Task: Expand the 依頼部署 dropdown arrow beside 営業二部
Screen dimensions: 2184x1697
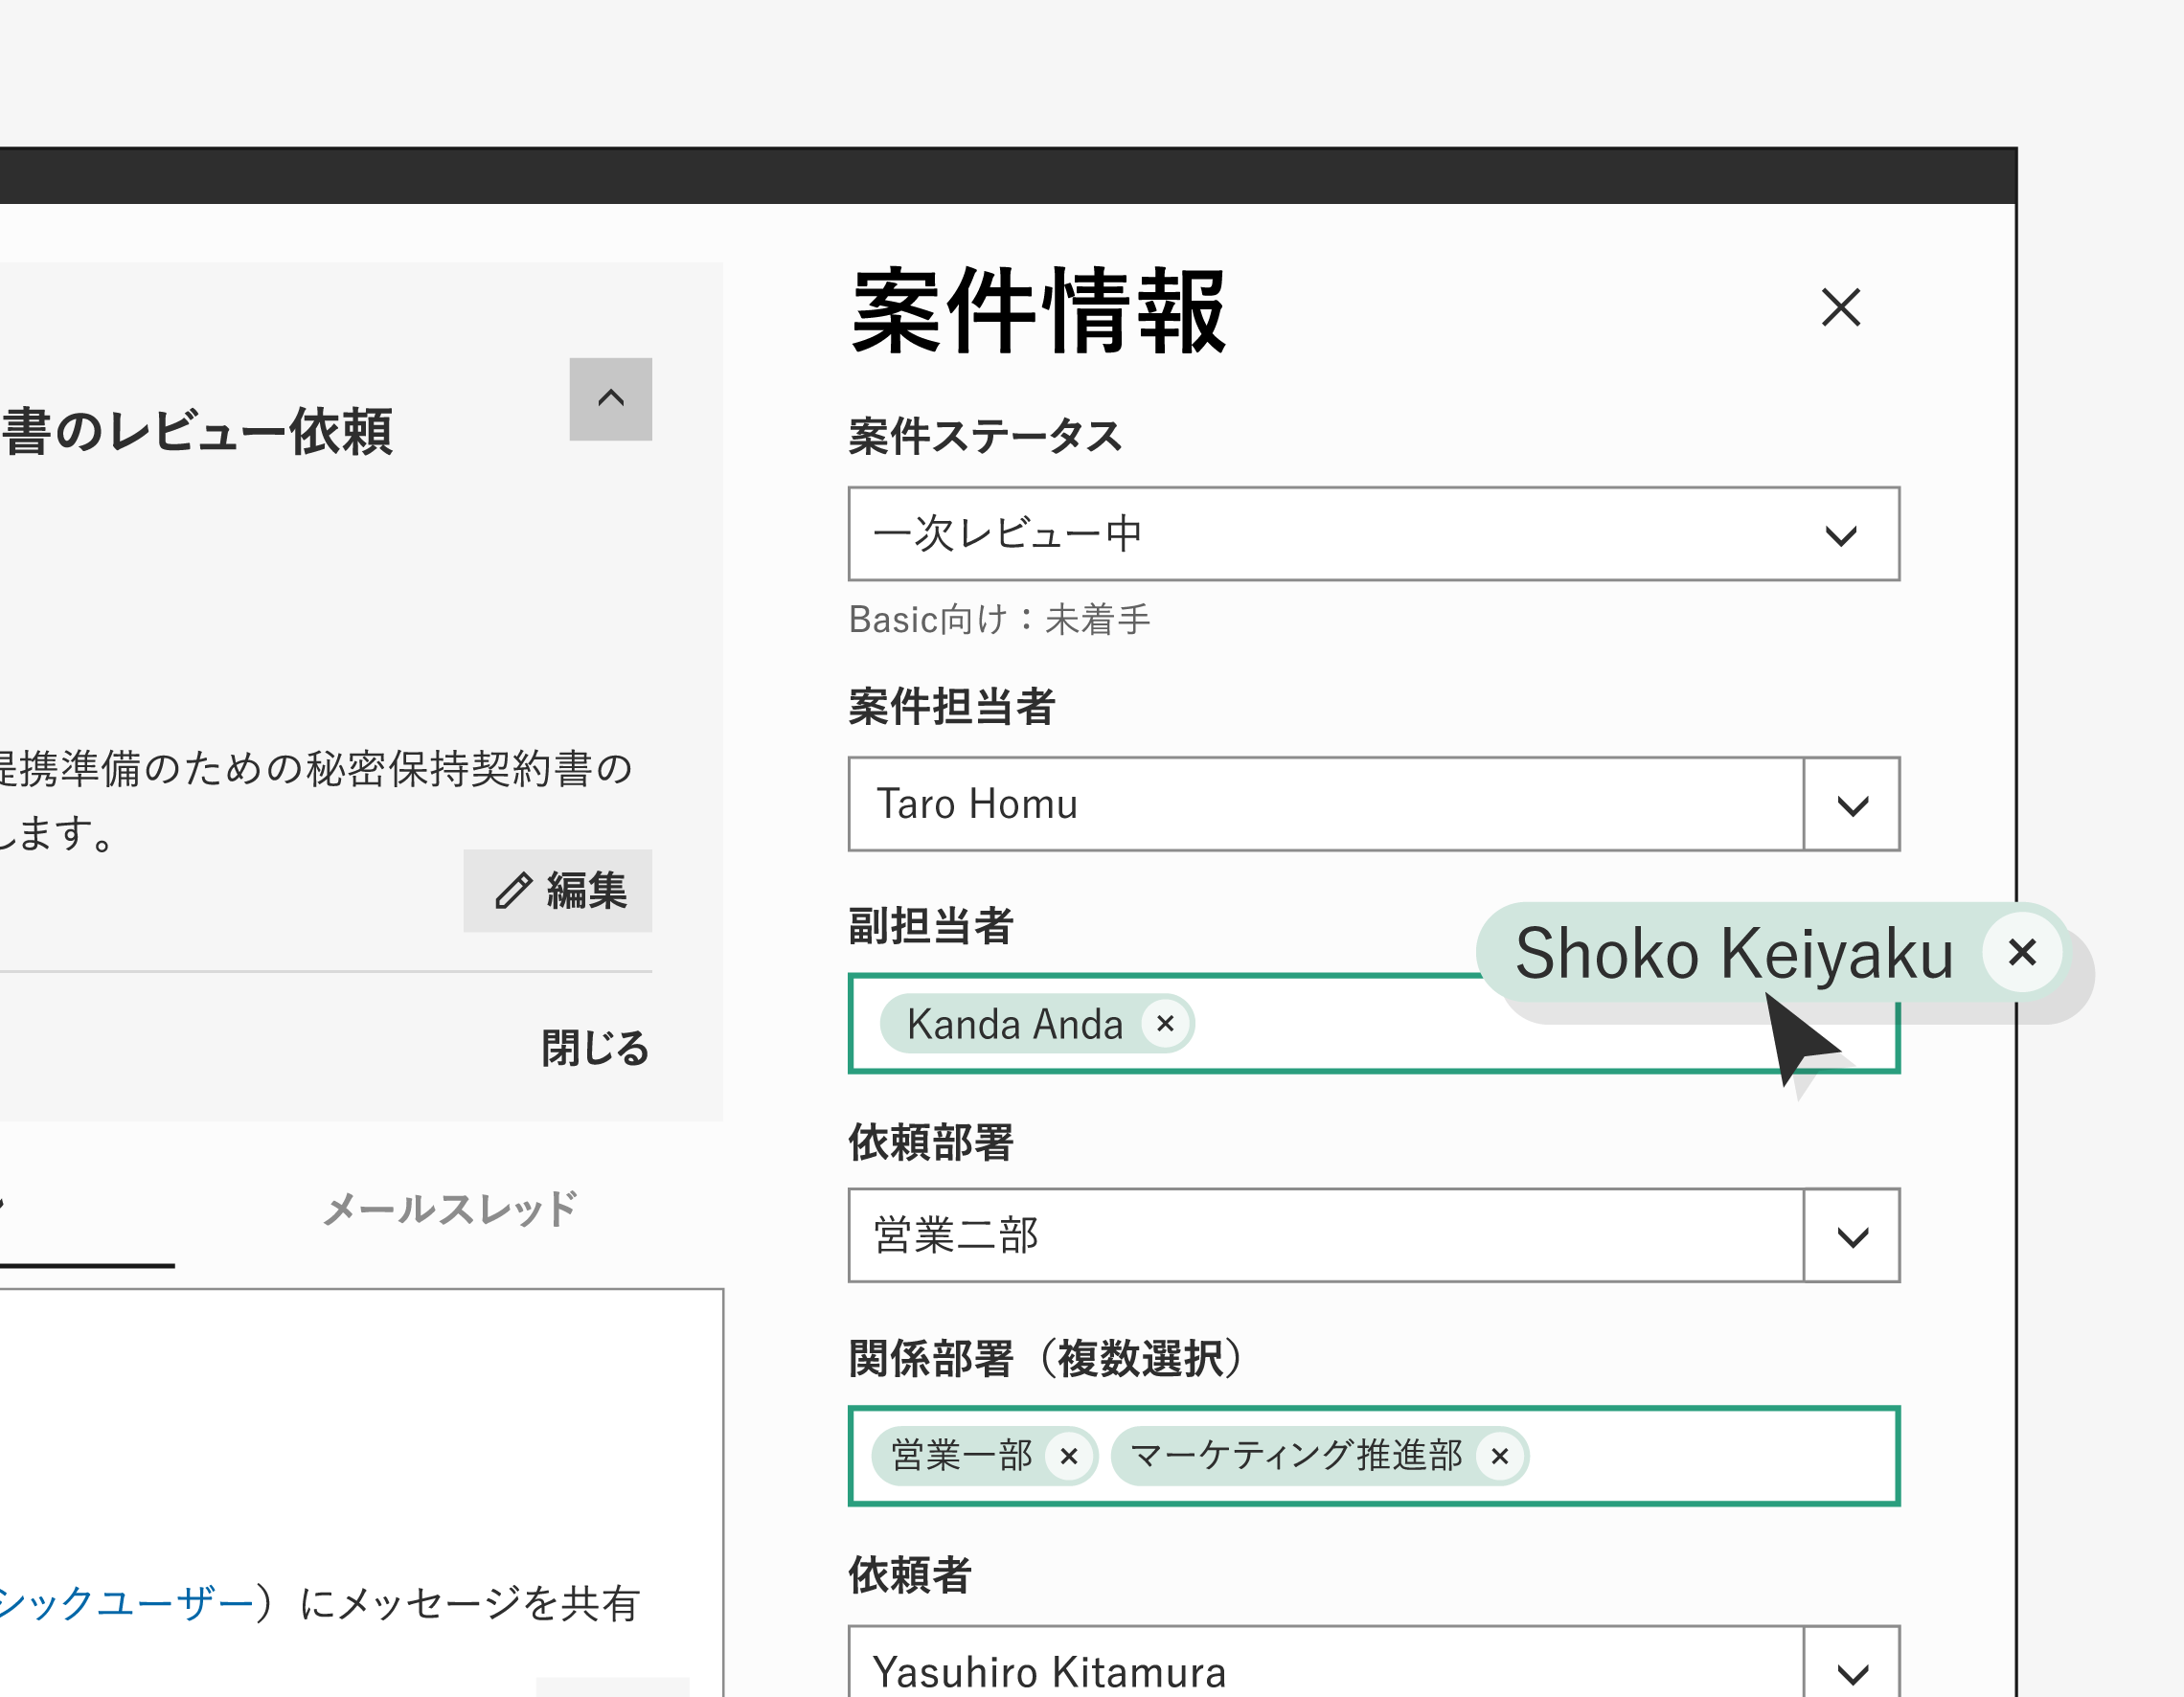Action: 1852,1236
